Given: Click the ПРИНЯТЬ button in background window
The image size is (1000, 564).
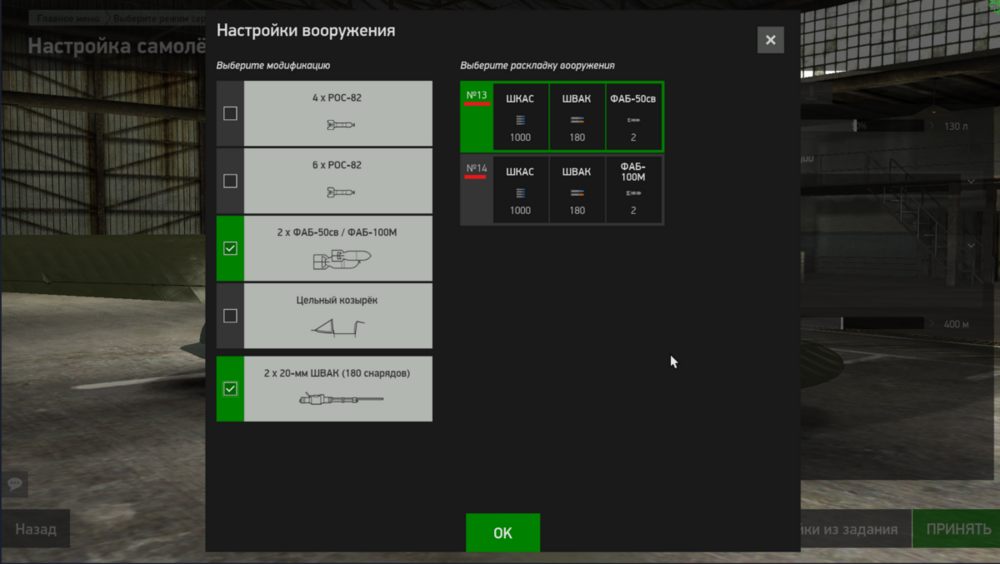Looking at the screenshot, I should pyautogui.click(x=958, y=529).
